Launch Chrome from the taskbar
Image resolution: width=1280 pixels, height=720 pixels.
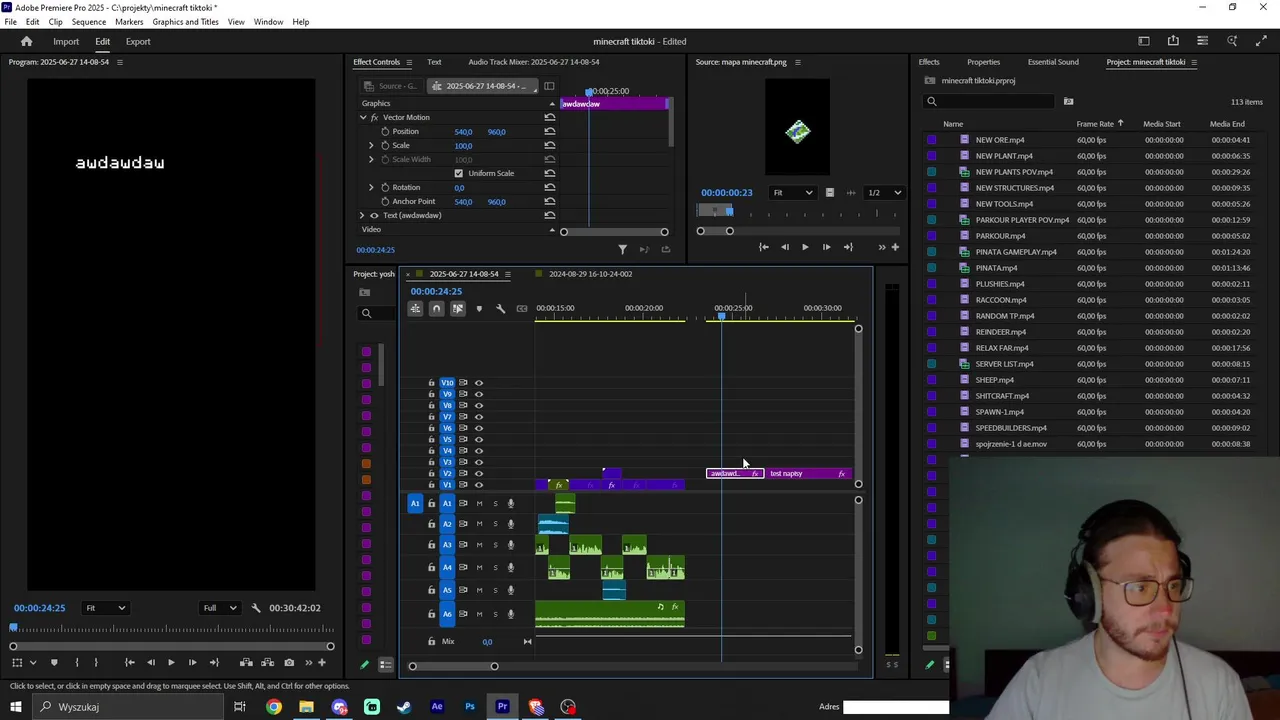click(273, 707)
